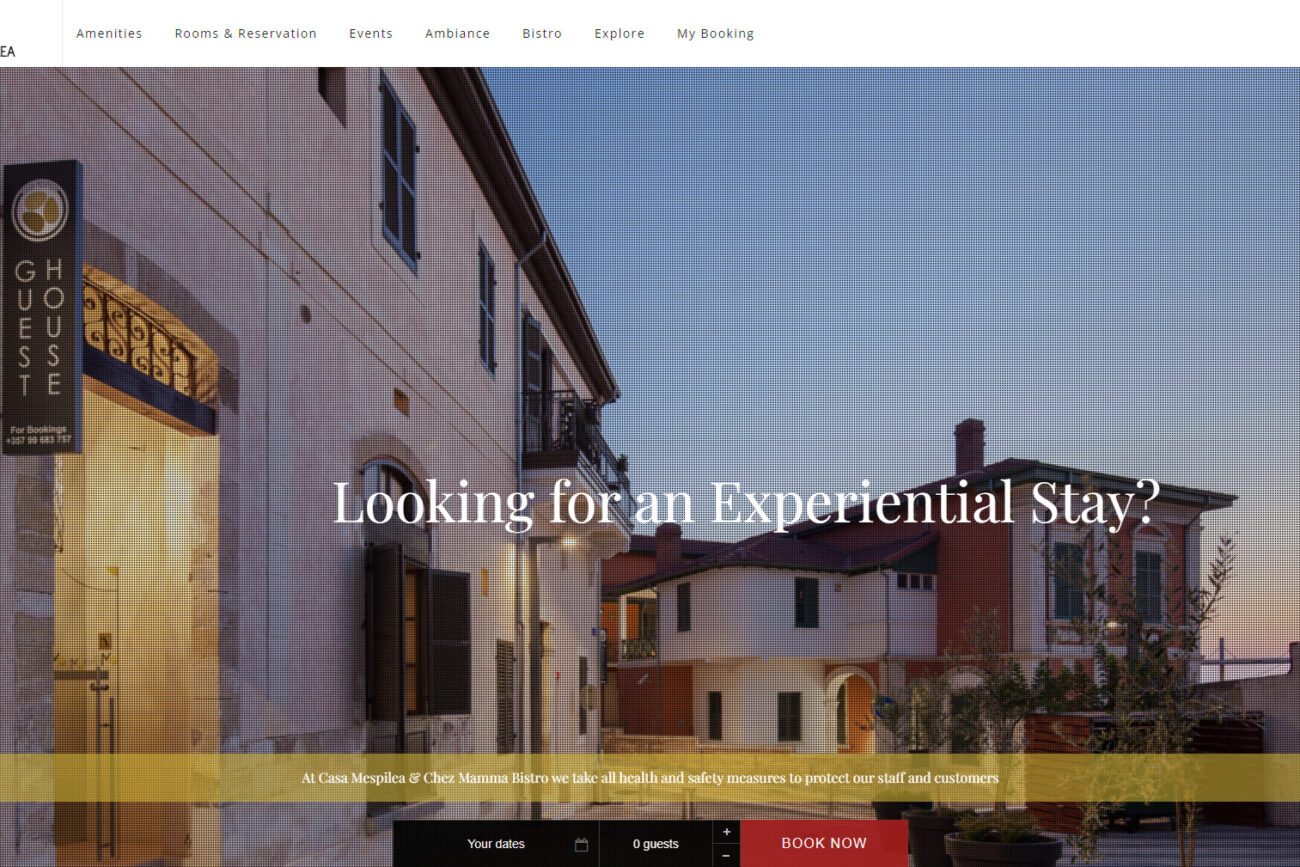Click the 'Looking for an Experiential Stay?' heading

(746, 502)
